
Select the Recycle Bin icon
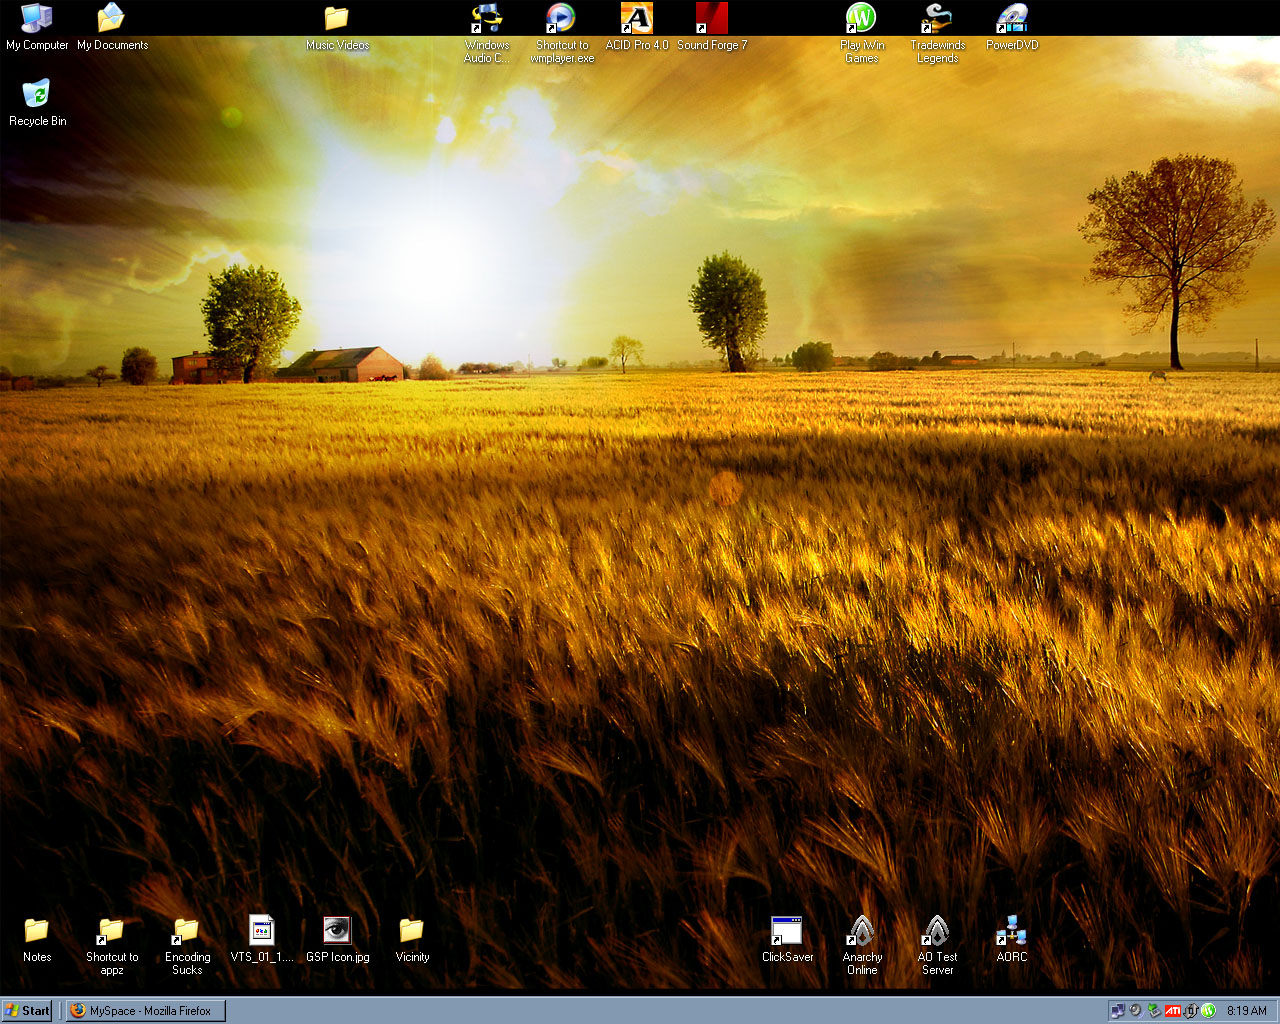37,95
